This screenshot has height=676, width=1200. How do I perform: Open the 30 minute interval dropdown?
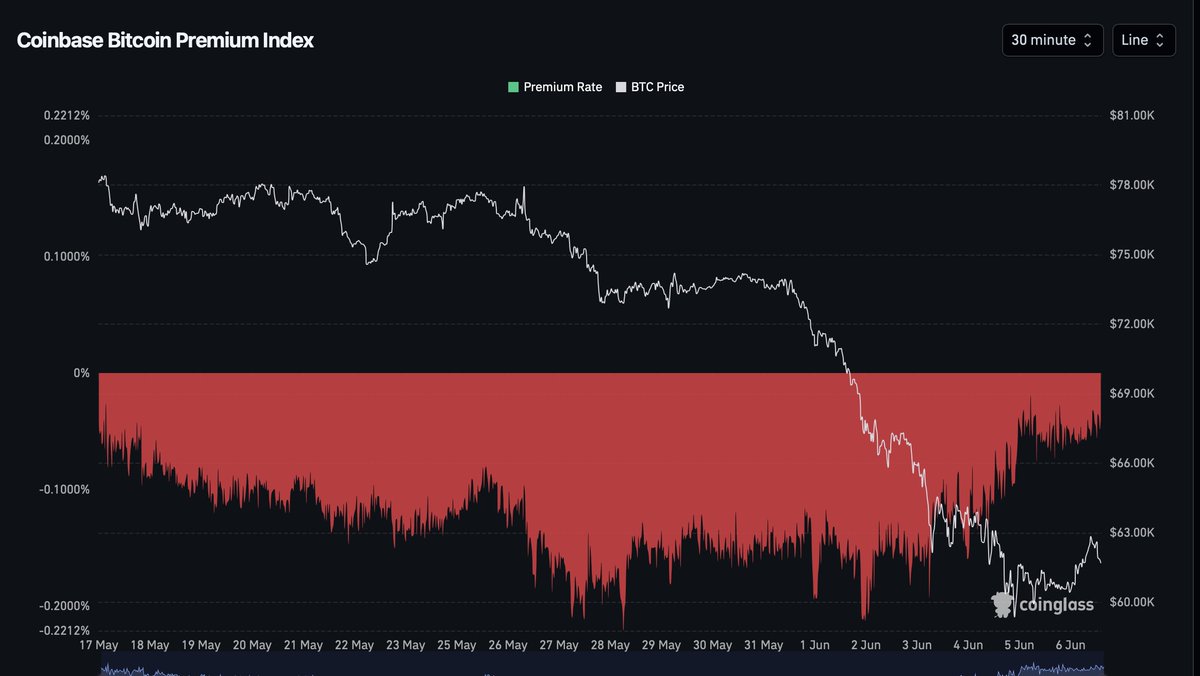click(1053, 40)
